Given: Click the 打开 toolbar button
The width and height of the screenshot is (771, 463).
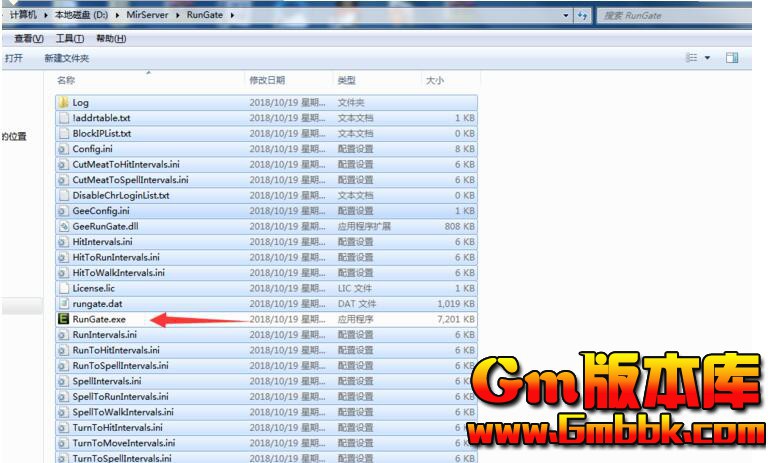Looking at the screenshot, I should (x=14, y=59).
